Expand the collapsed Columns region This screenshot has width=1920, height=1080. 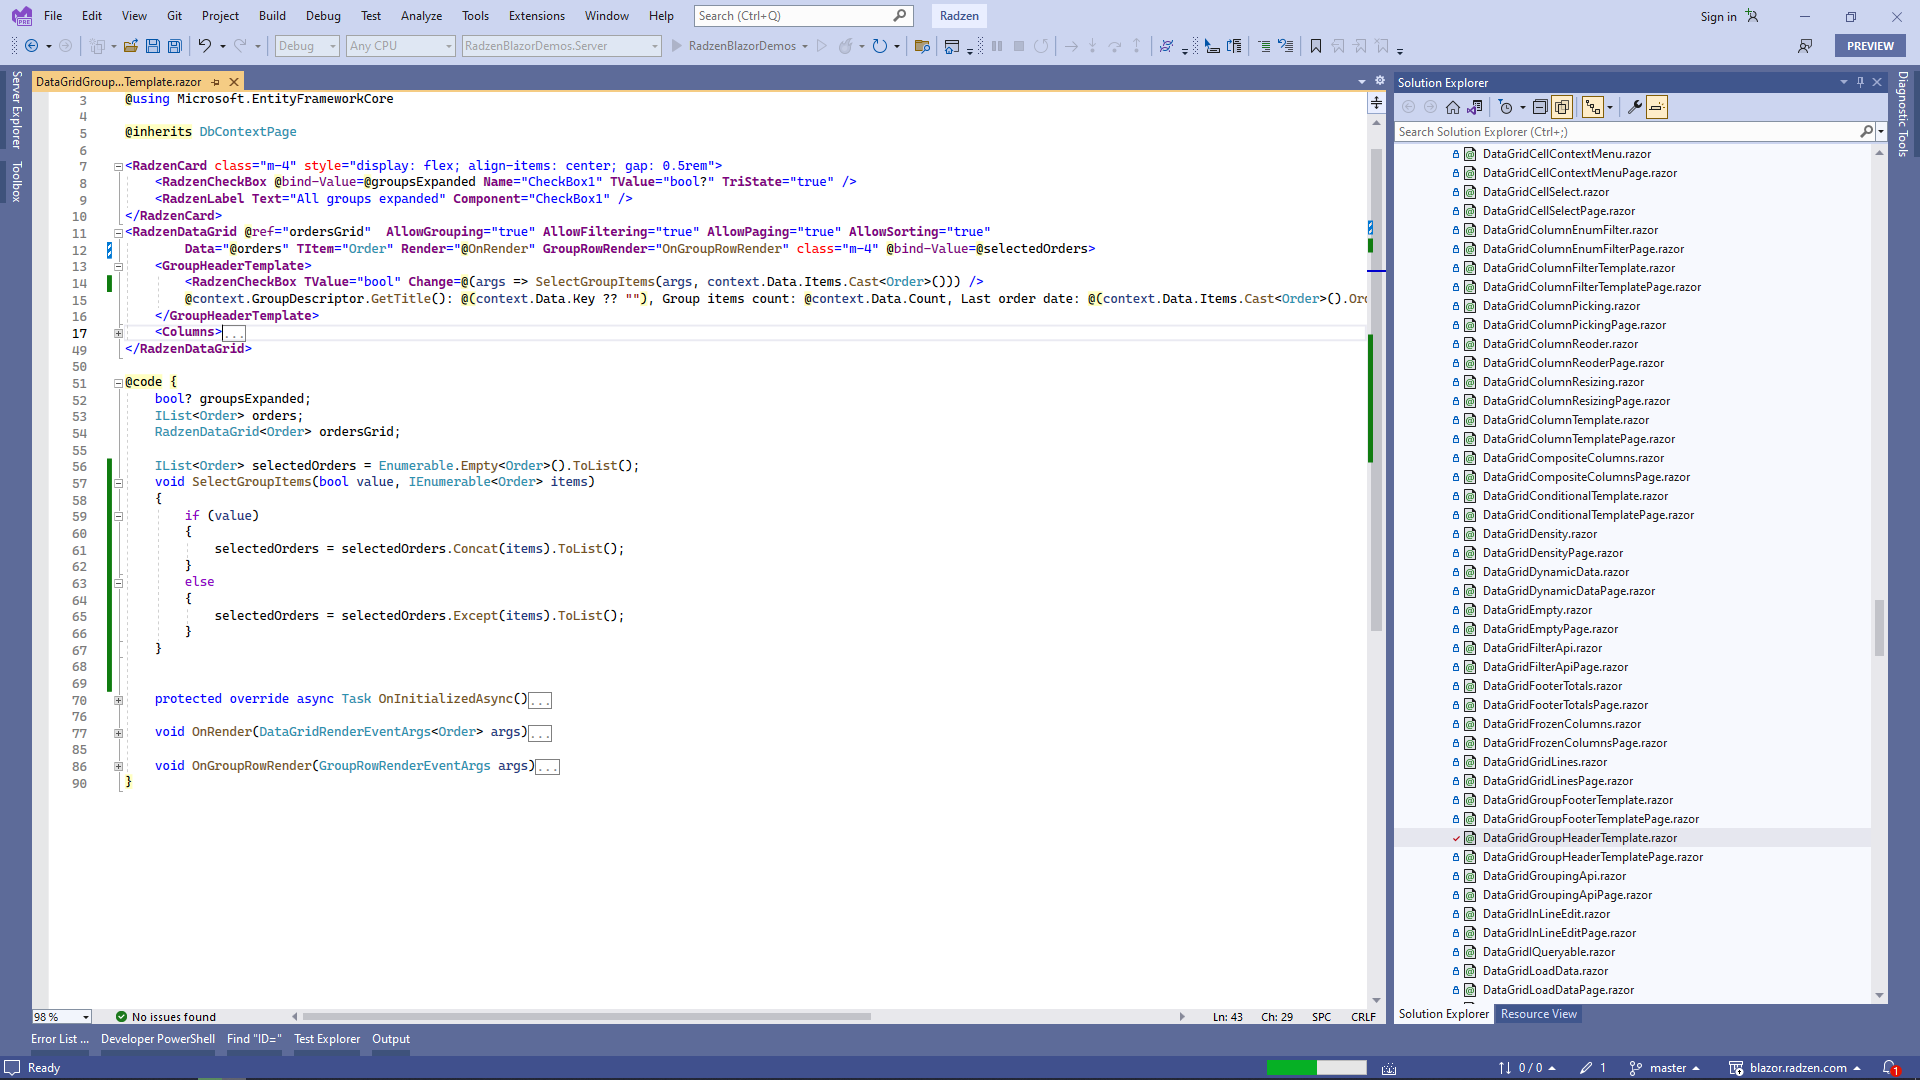pyautogui.click(x=118, y=333)
